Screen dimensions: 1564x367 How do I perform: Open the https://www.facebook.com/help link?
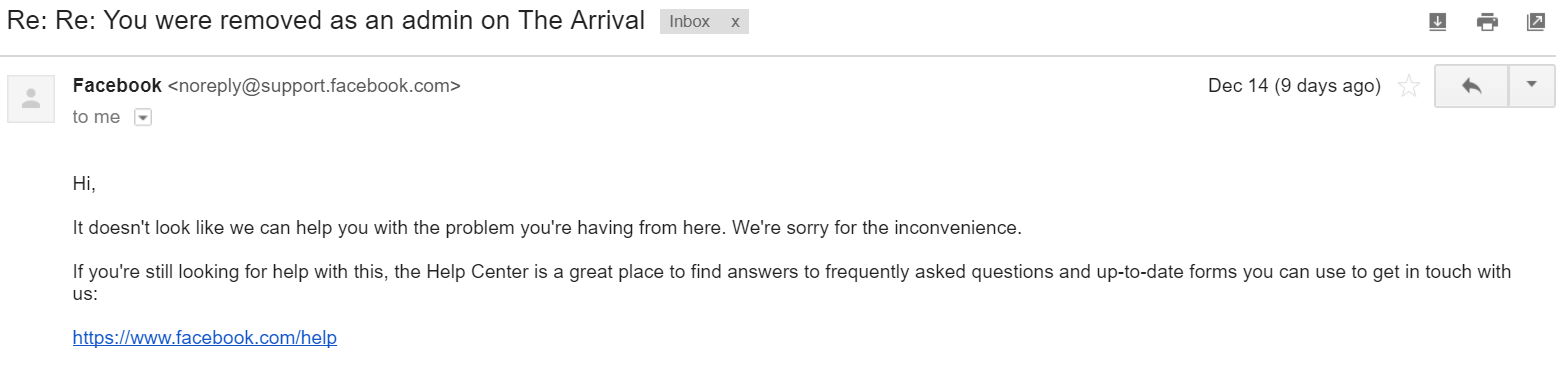(x=205, y=338)
